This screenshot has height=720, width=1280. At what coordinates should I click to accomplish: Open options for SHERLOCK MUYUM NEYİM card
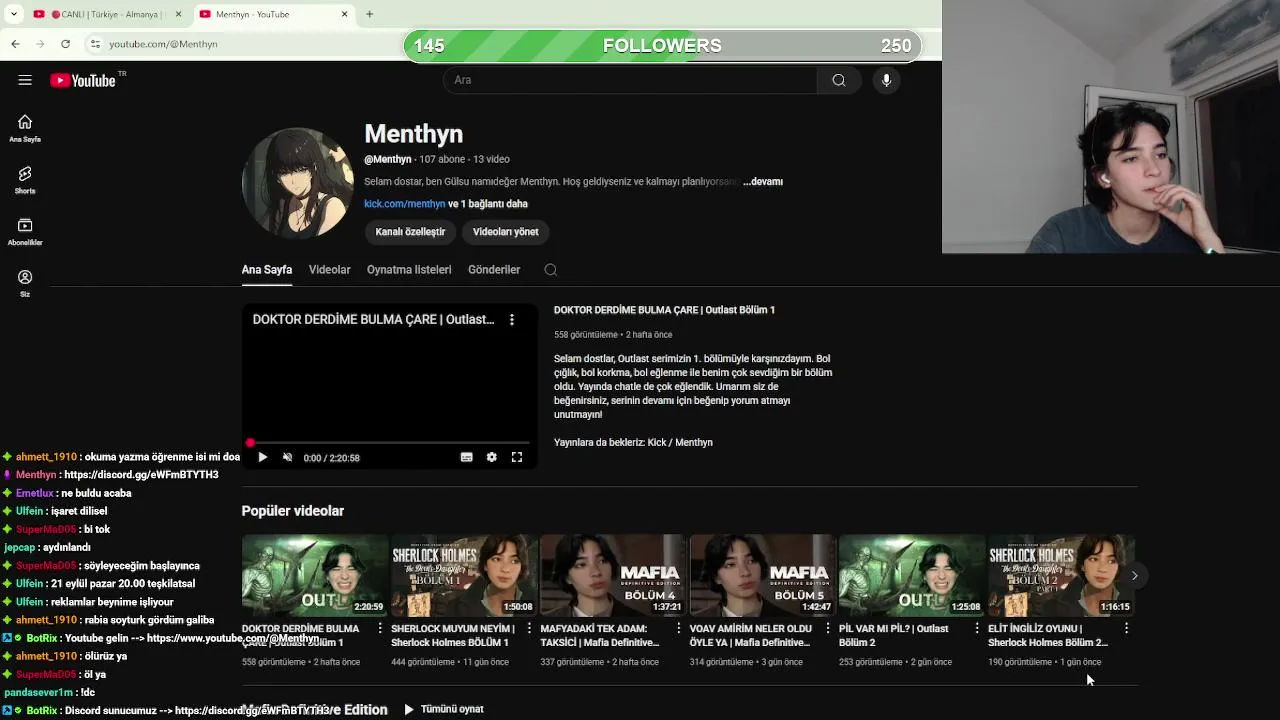pyautogui.click(x=529, y=629)
